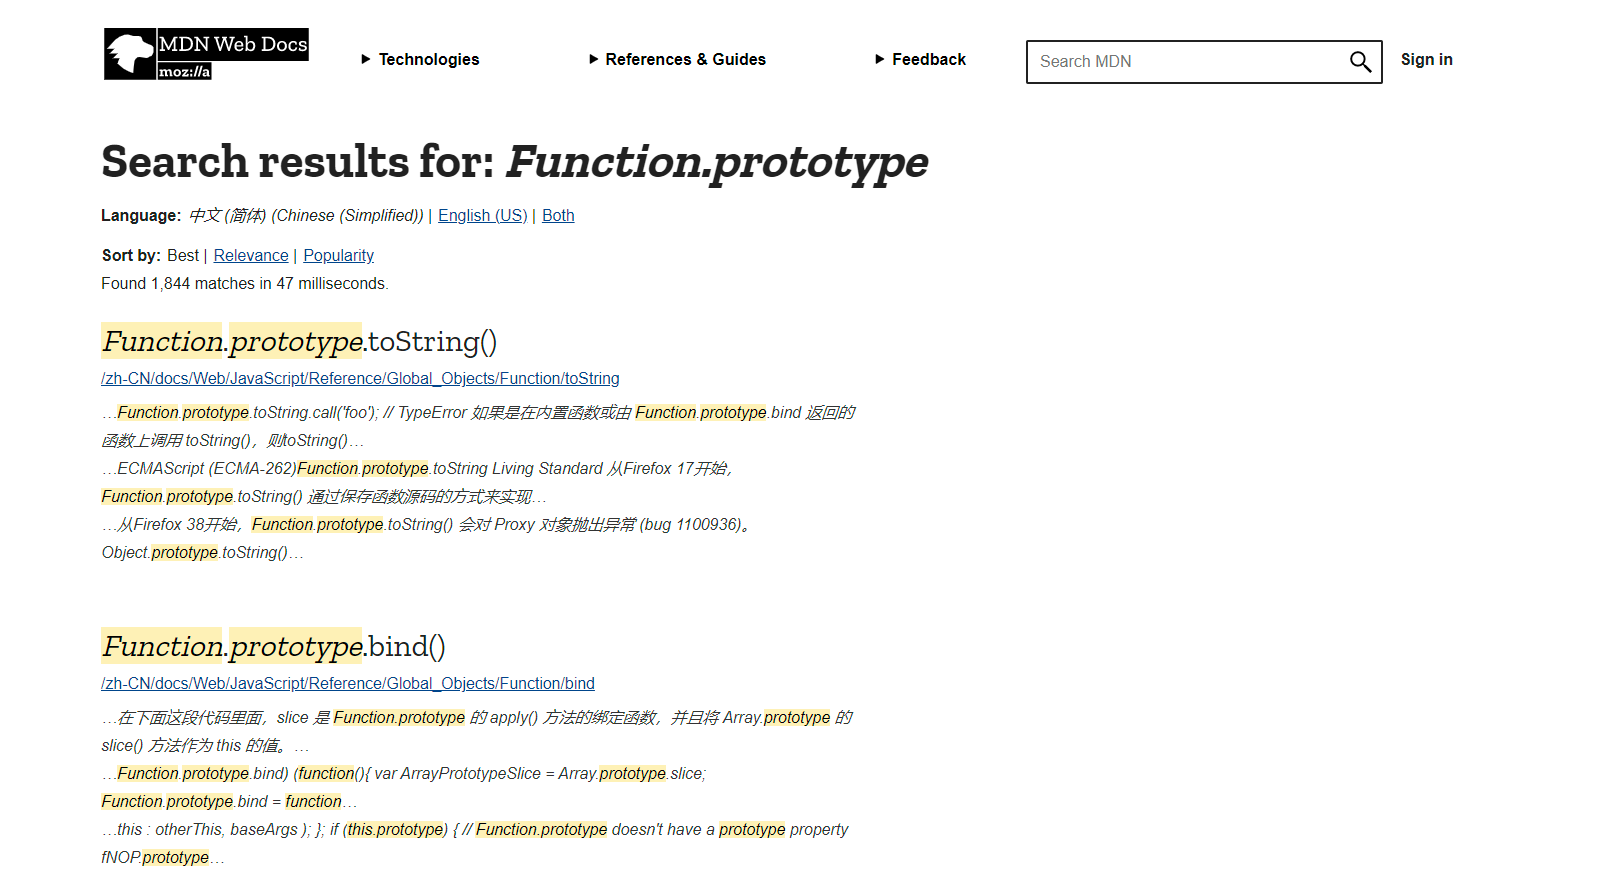This screenshot has width=1608, height=894.
Task: Show results in Both languages
Action: [558, 216]
